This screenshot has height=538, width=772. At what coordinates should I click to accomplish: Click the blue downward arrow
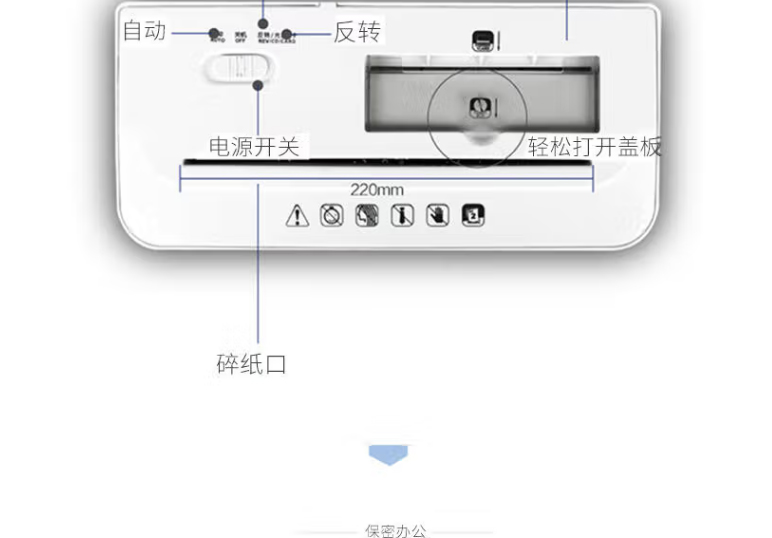(x=388, y=455)
